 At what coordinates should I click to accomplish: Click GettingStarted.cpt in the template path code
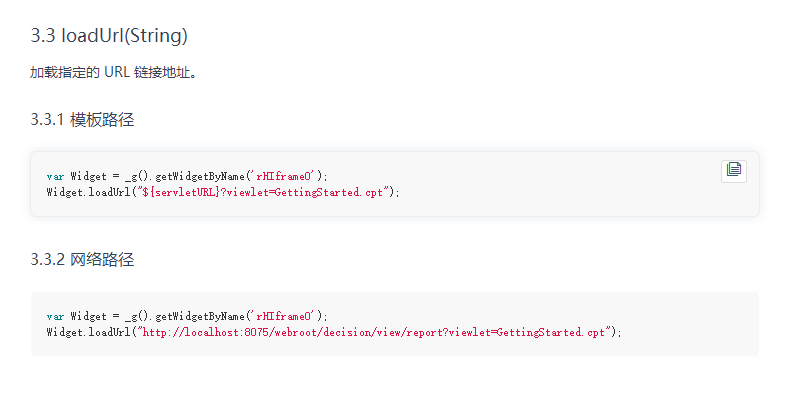coord(329,192)
